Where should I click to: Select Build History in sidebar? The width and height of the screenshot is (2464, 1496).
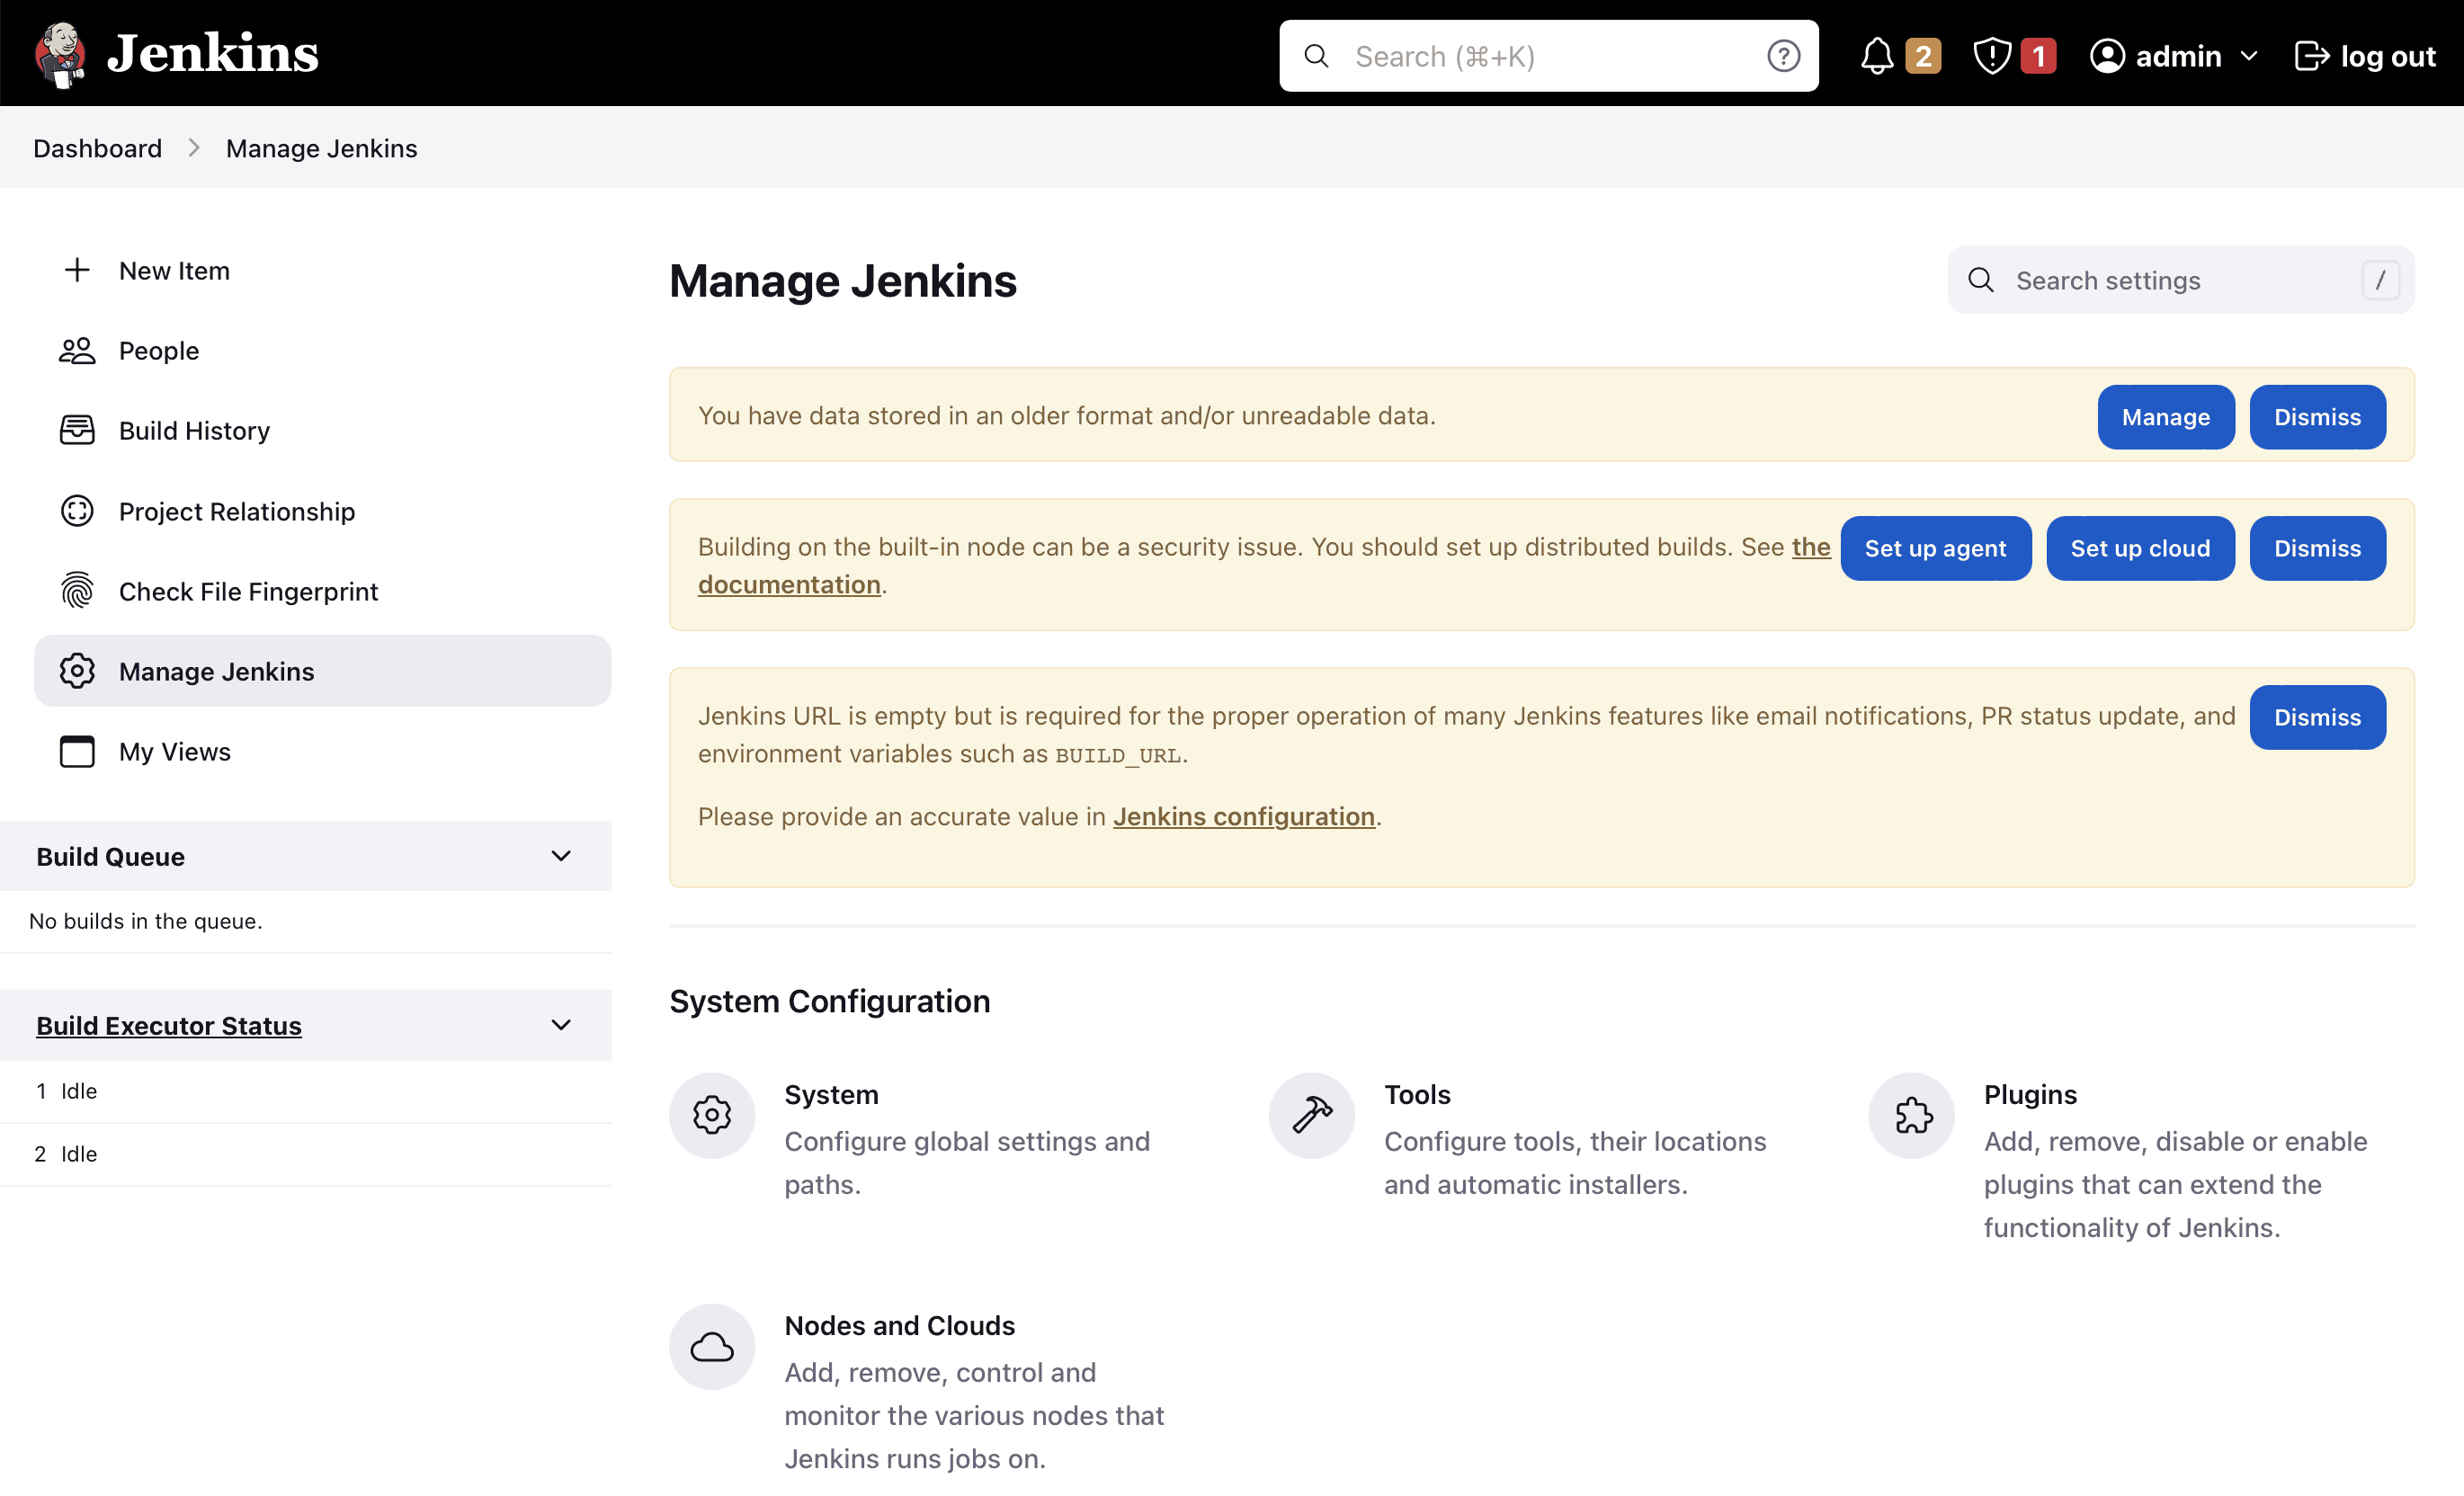tap(194, 431)
